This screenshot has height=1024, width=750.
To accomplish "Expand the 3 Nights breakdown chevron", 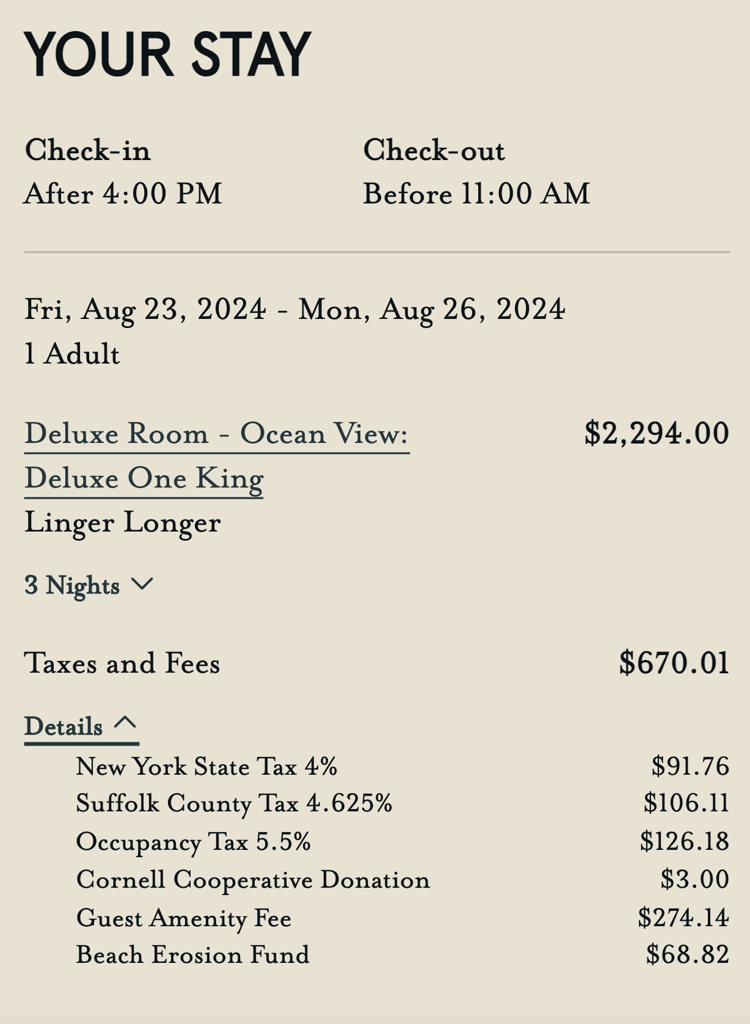I will click(142, 585).
